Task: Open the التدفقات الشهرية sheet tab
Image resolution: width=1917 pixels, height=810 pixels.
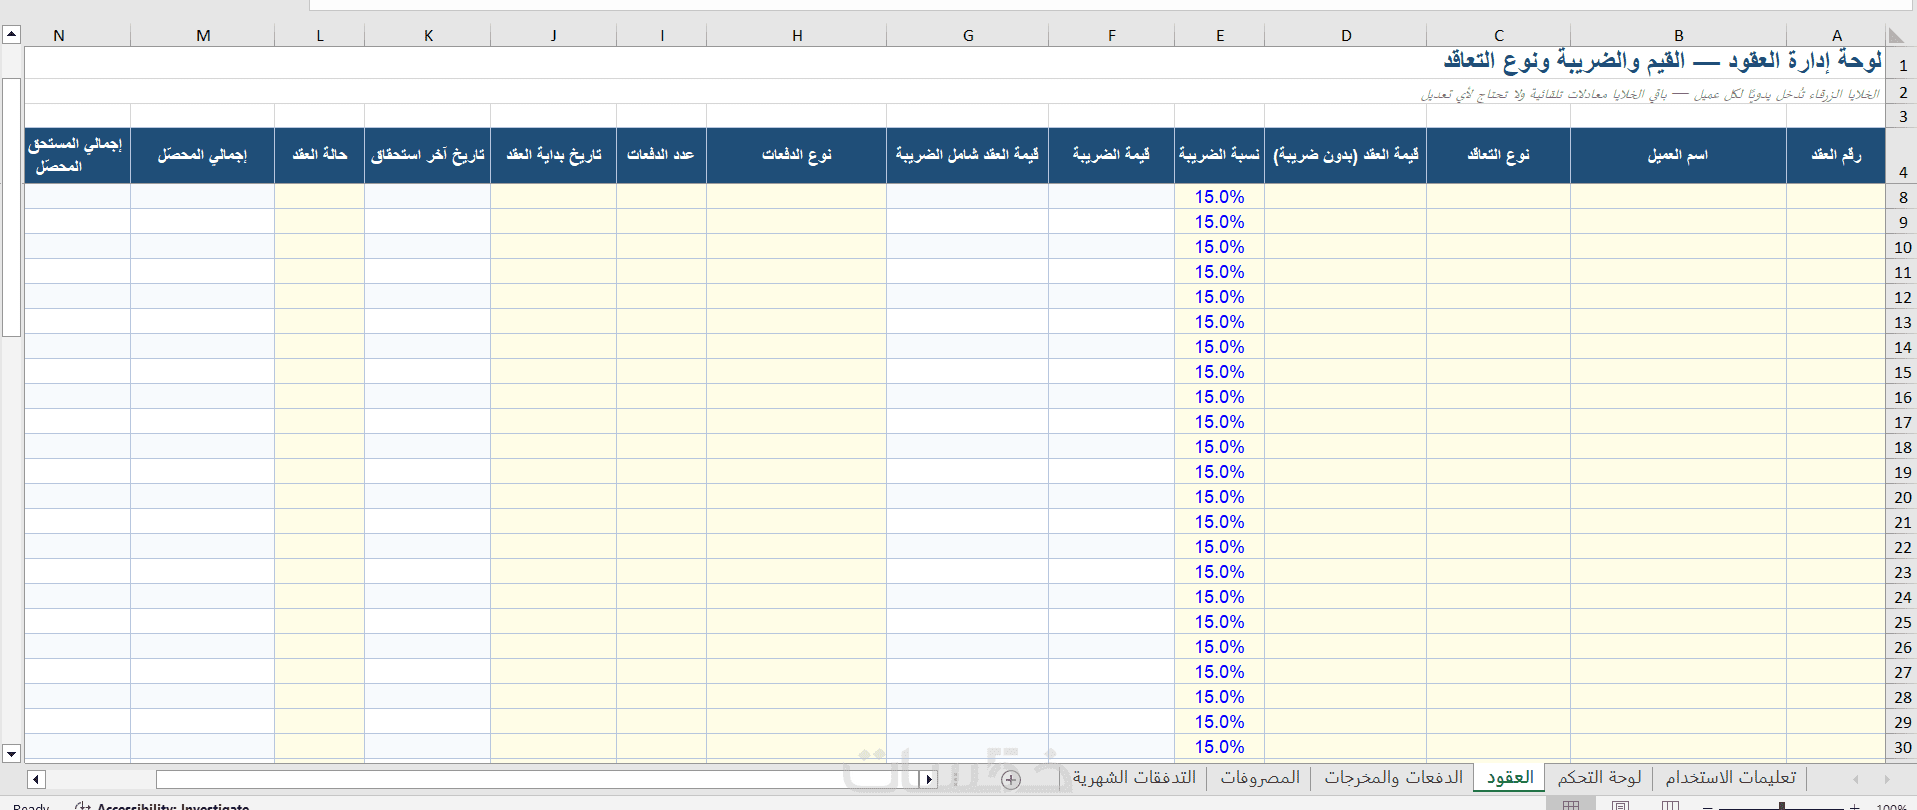Action: (1134, 777)
